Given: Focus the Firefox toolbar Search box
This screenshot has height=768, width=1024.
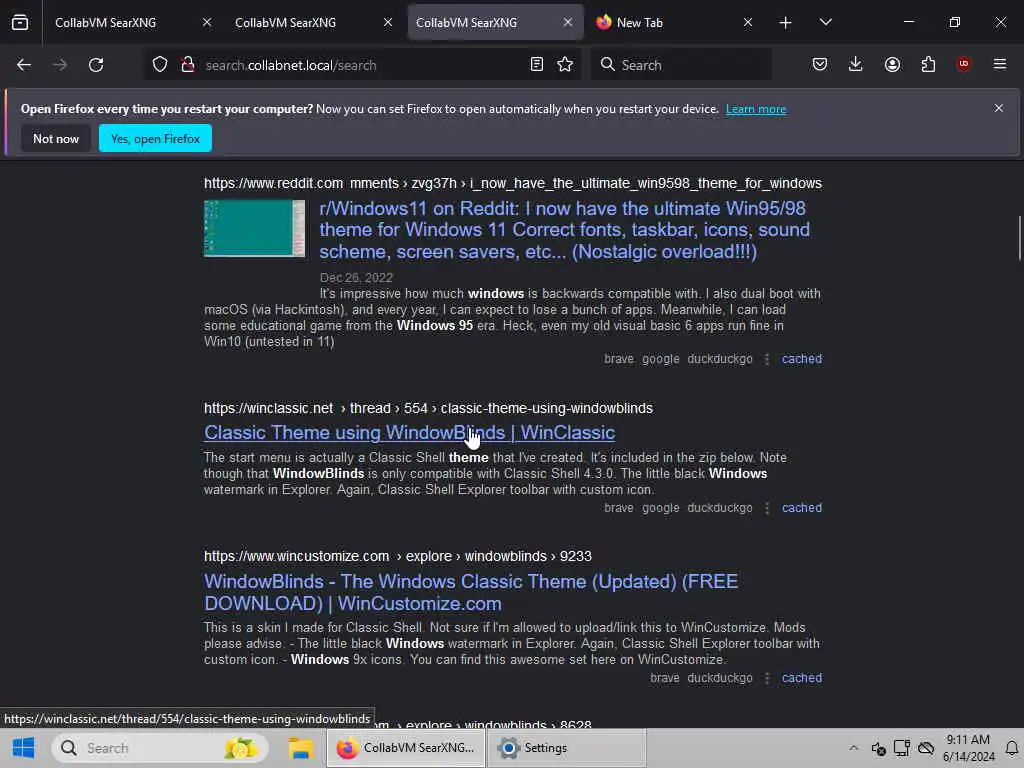Looking at the screenshot, I should click(681, 65).
